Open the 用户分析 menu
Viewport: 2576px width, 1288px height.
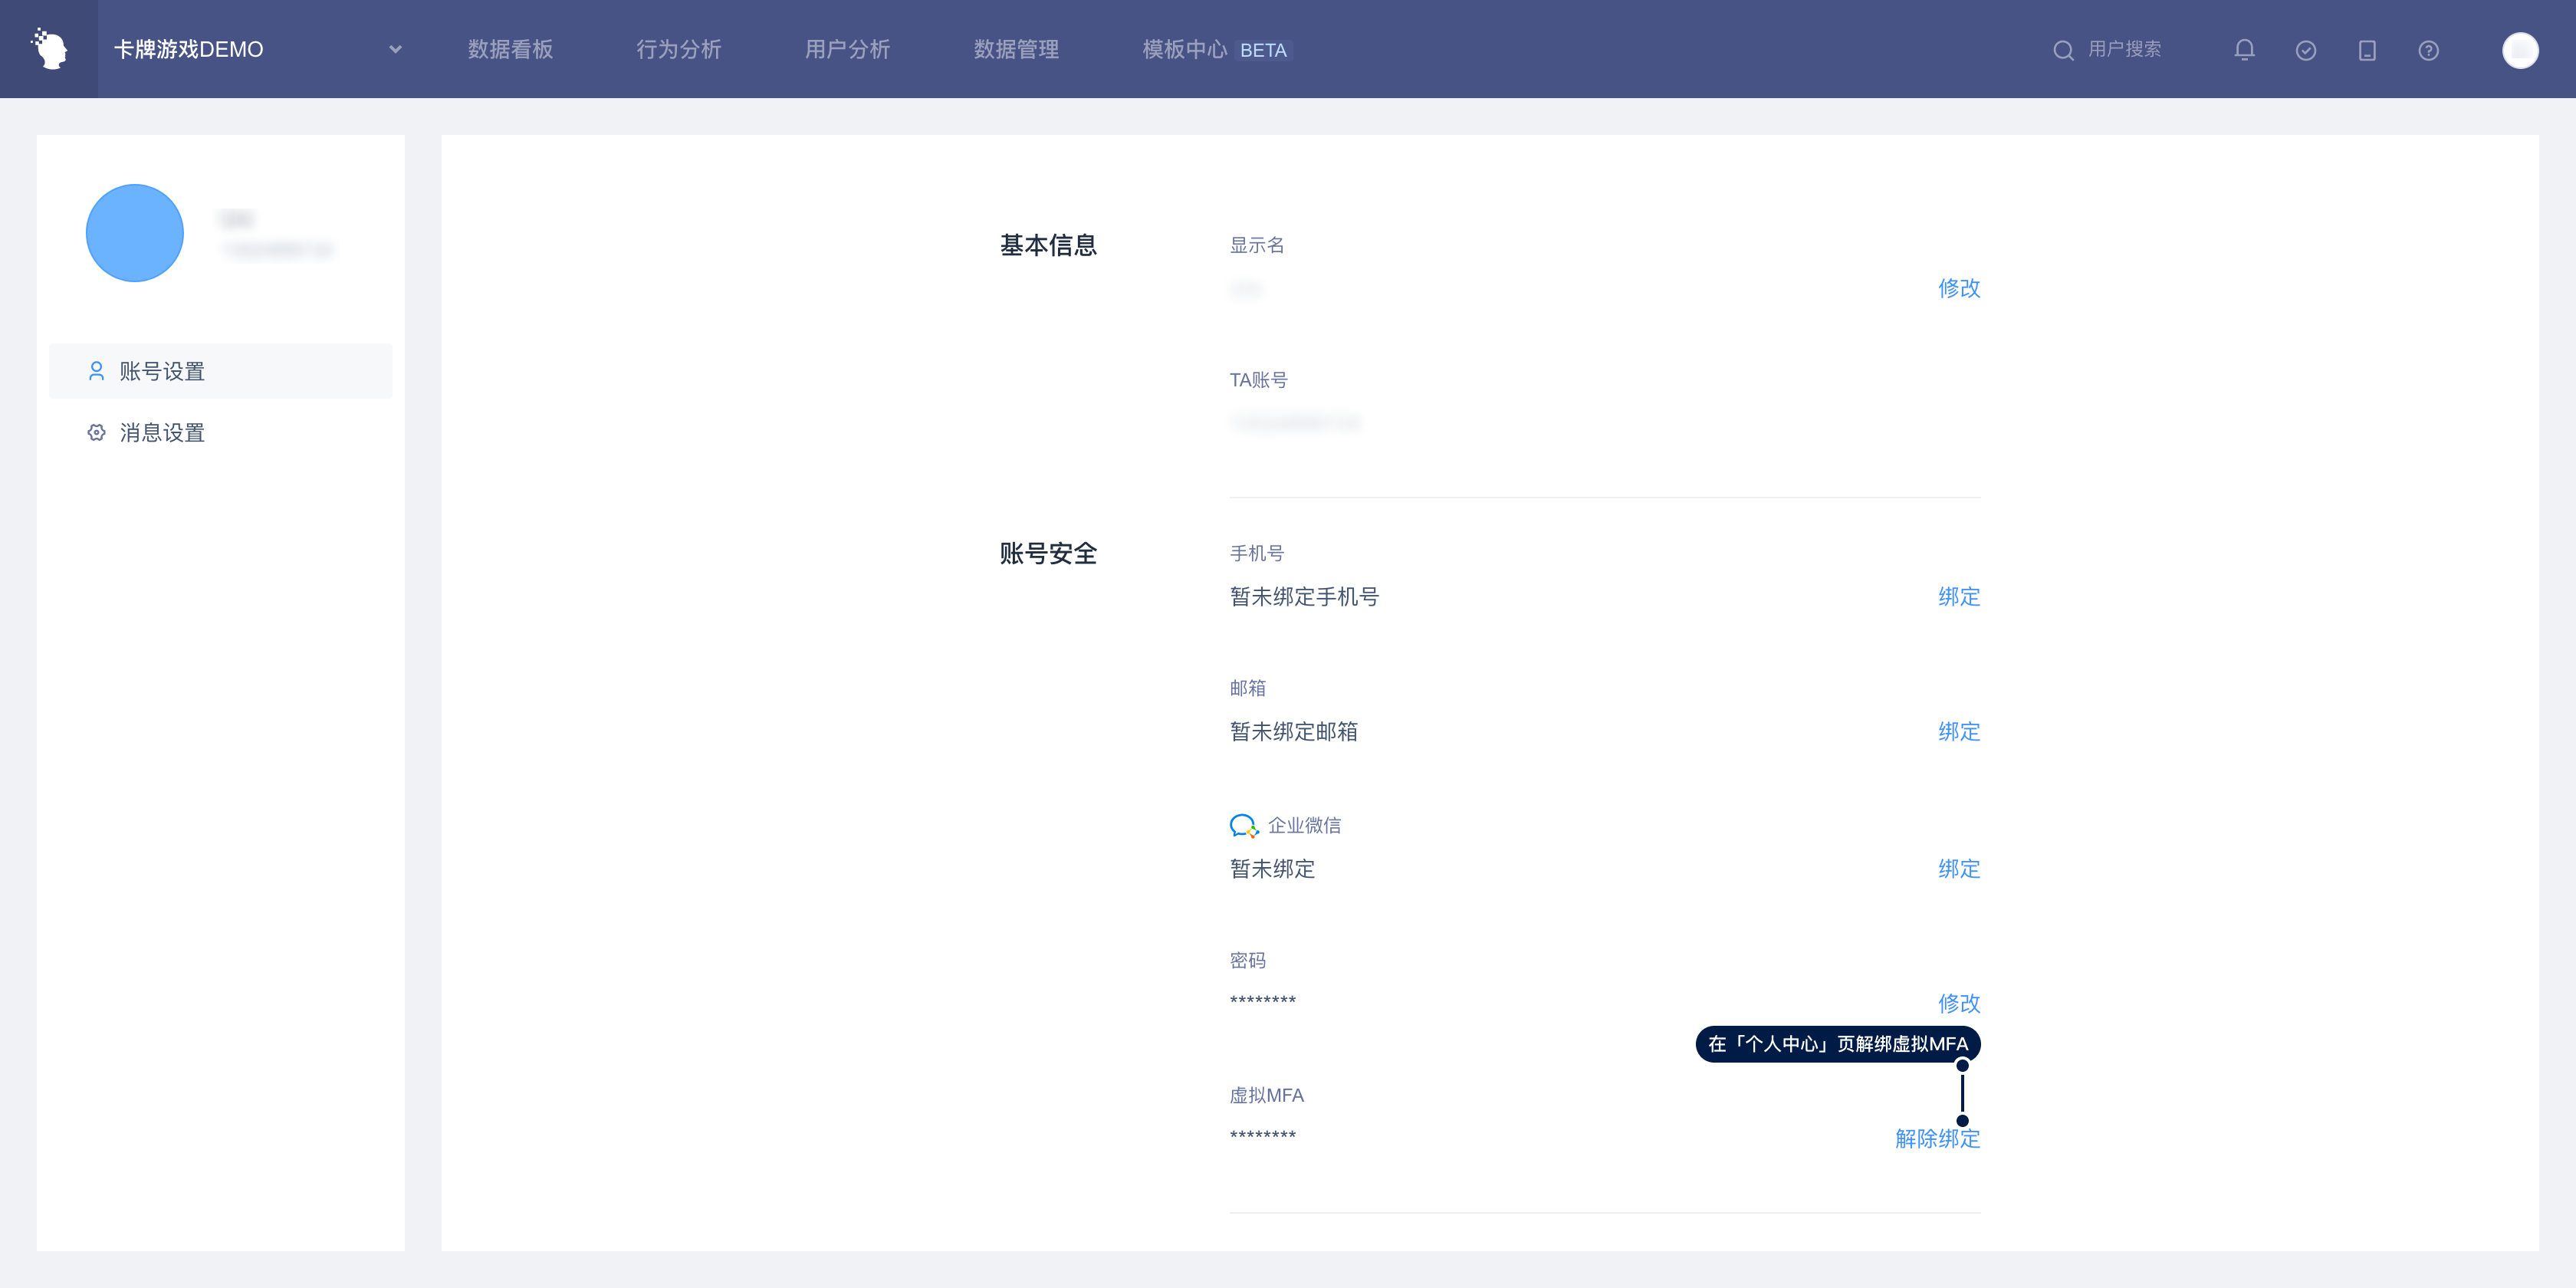coord(847,49)
